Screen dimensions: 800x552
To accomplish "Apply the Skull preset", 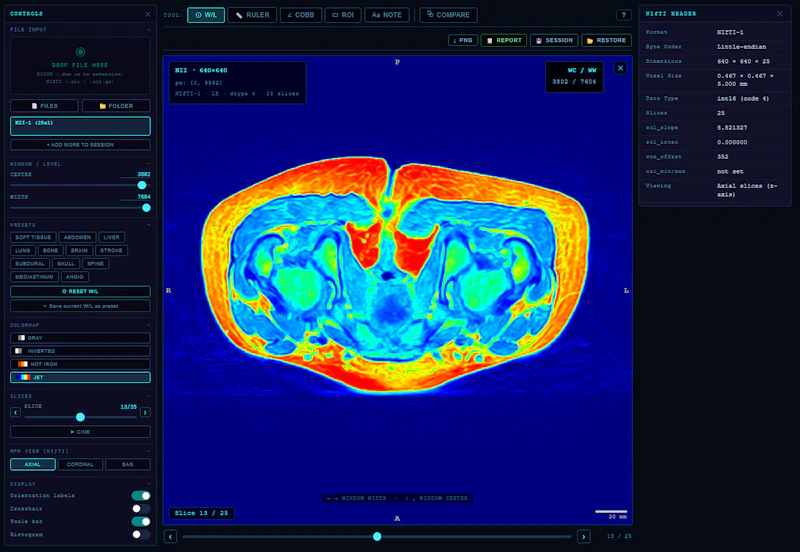I will pos(65,264).
